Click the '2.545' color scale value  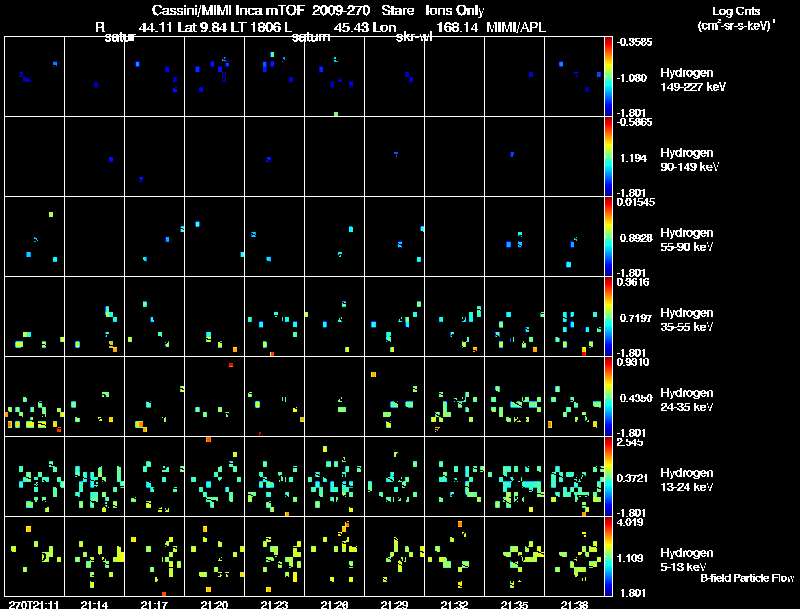click(x=630, y=442)
